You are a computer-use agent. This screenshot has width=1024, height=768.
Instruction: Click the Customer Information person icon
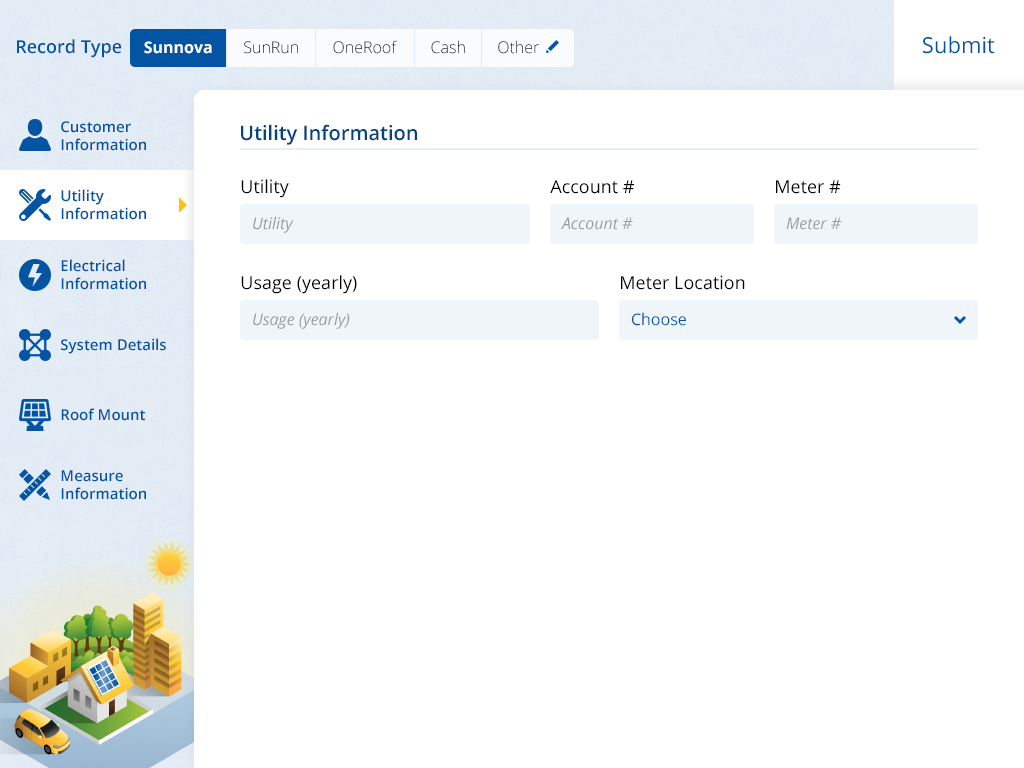tap(35, 135)
